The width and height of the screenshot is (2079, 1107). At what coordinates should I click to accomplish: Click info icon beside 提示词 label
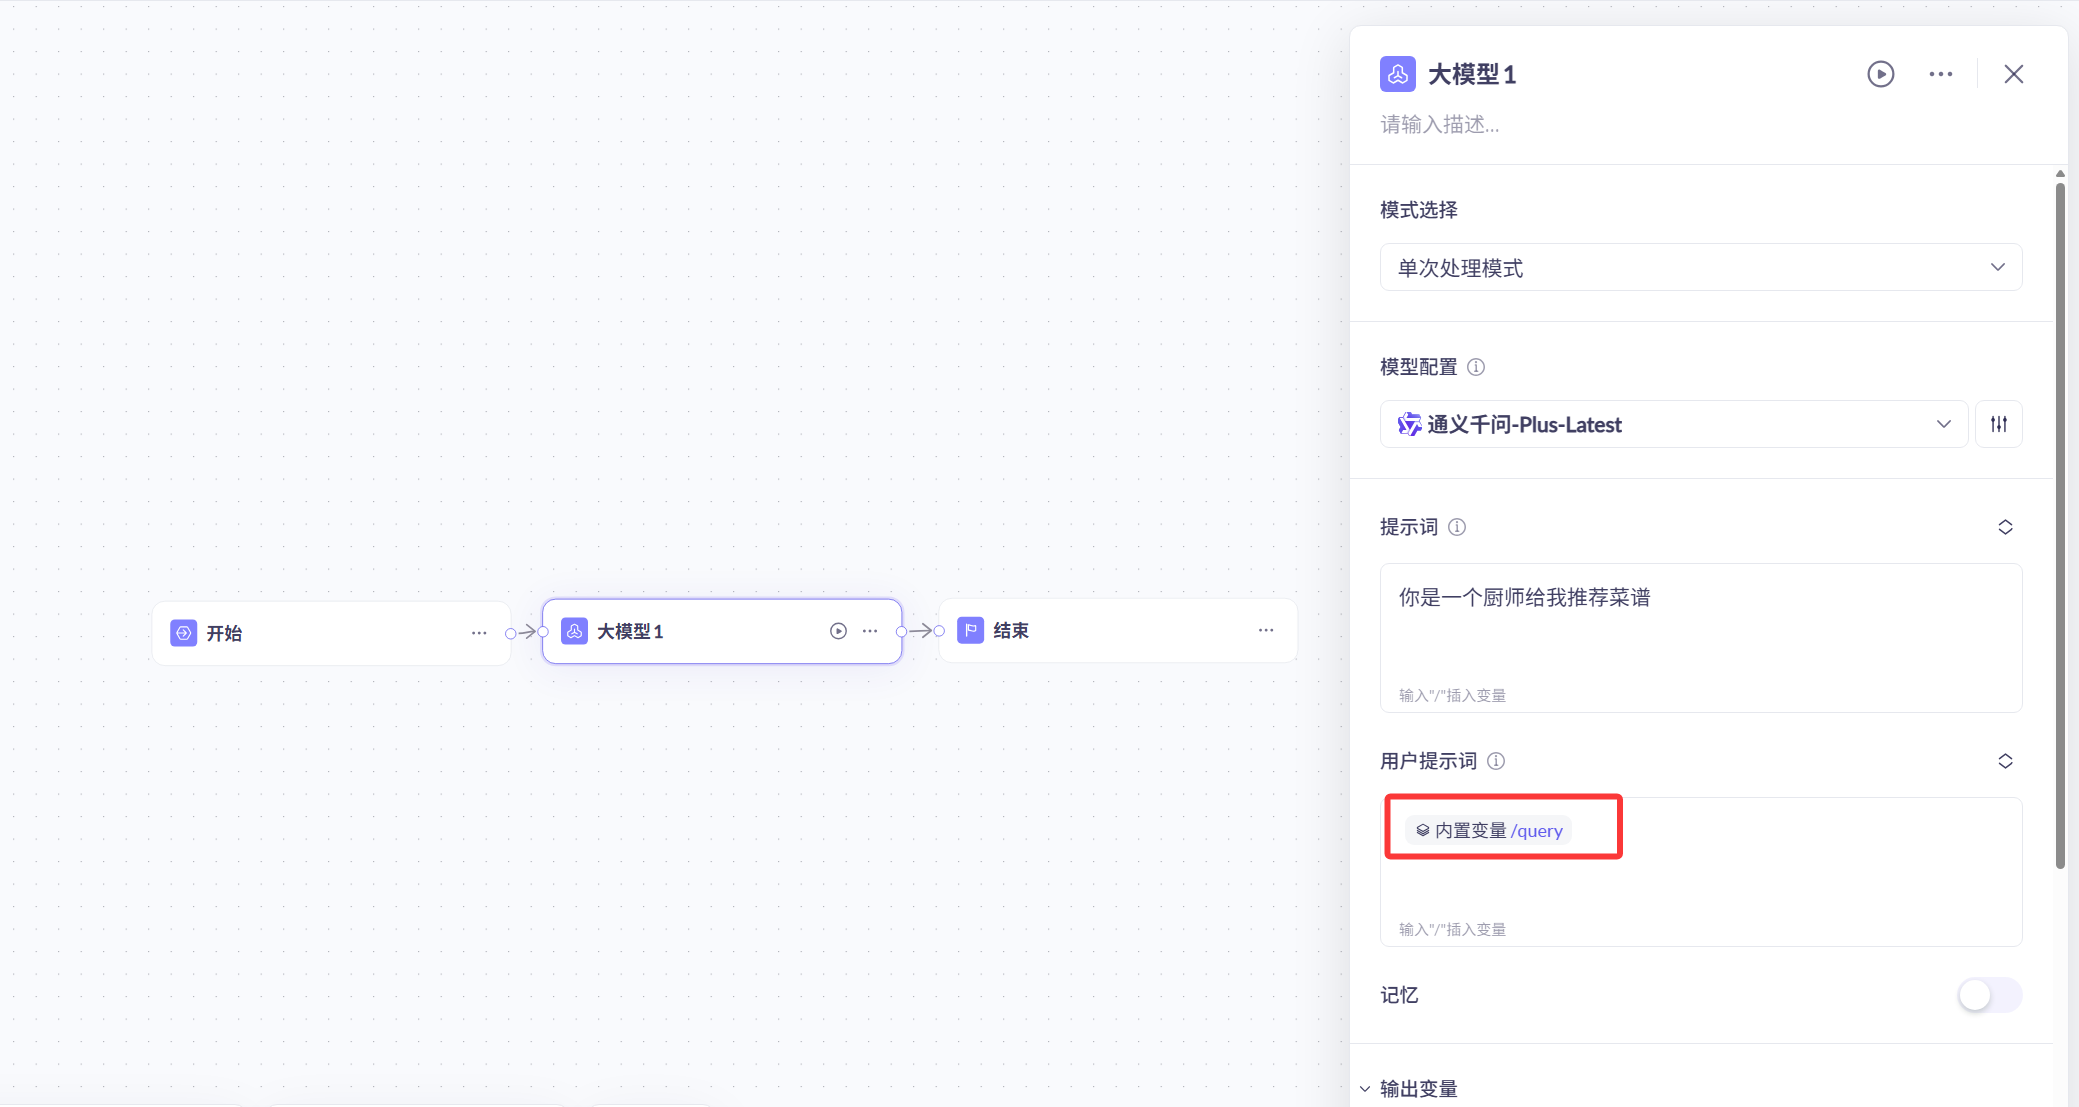[x=1457, y=527]
